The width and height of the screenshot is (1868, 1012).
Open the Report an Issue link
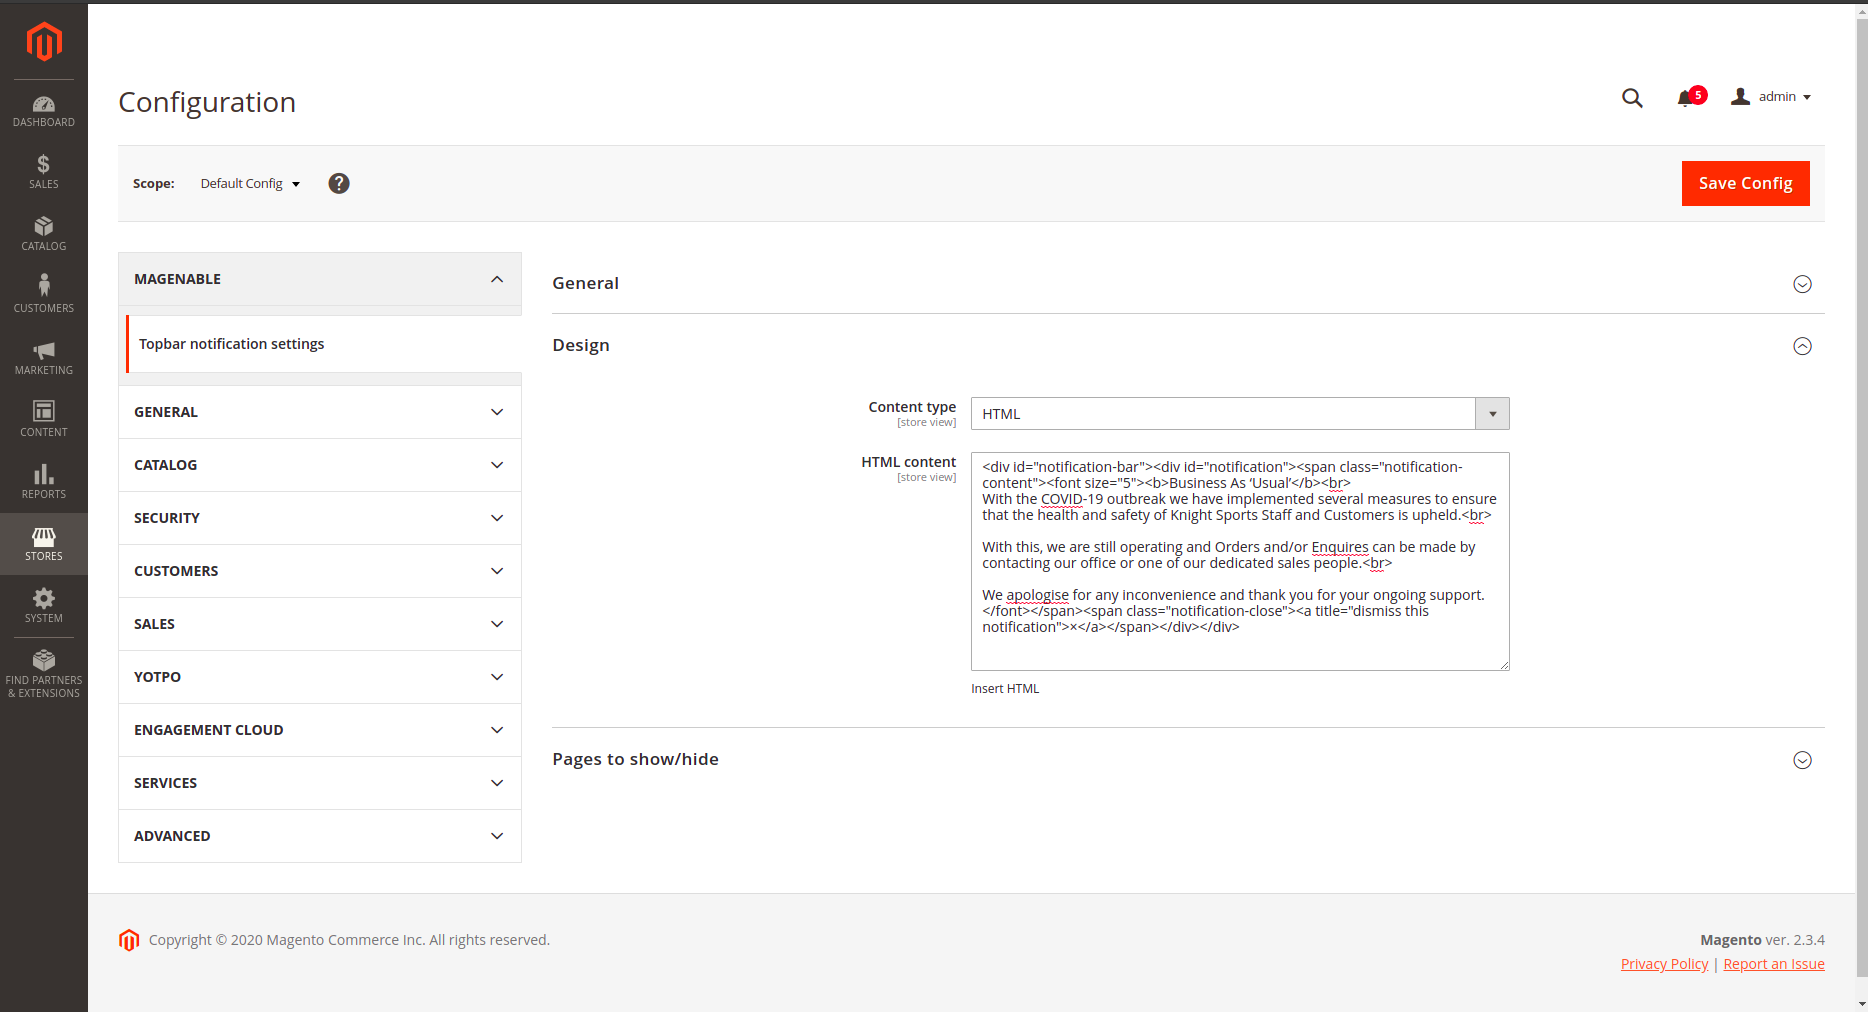click(1774, 964)
